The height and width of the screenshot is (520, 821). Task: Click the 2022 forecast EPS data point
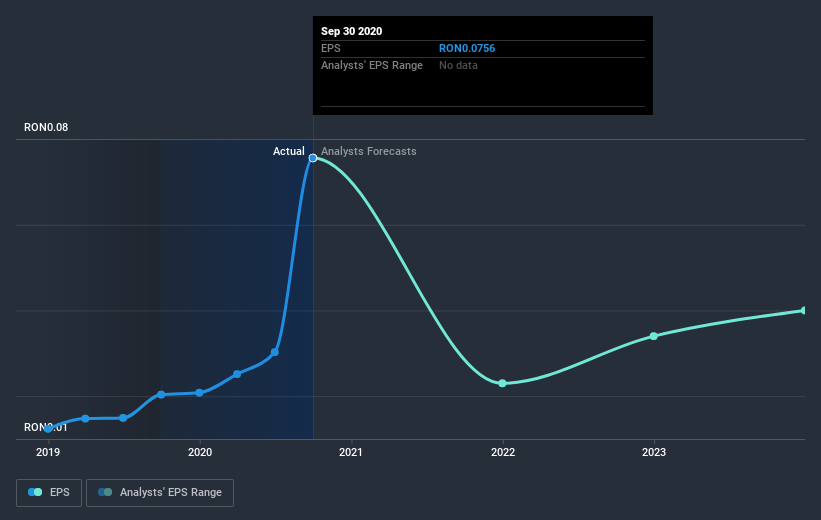coord(502,383)
